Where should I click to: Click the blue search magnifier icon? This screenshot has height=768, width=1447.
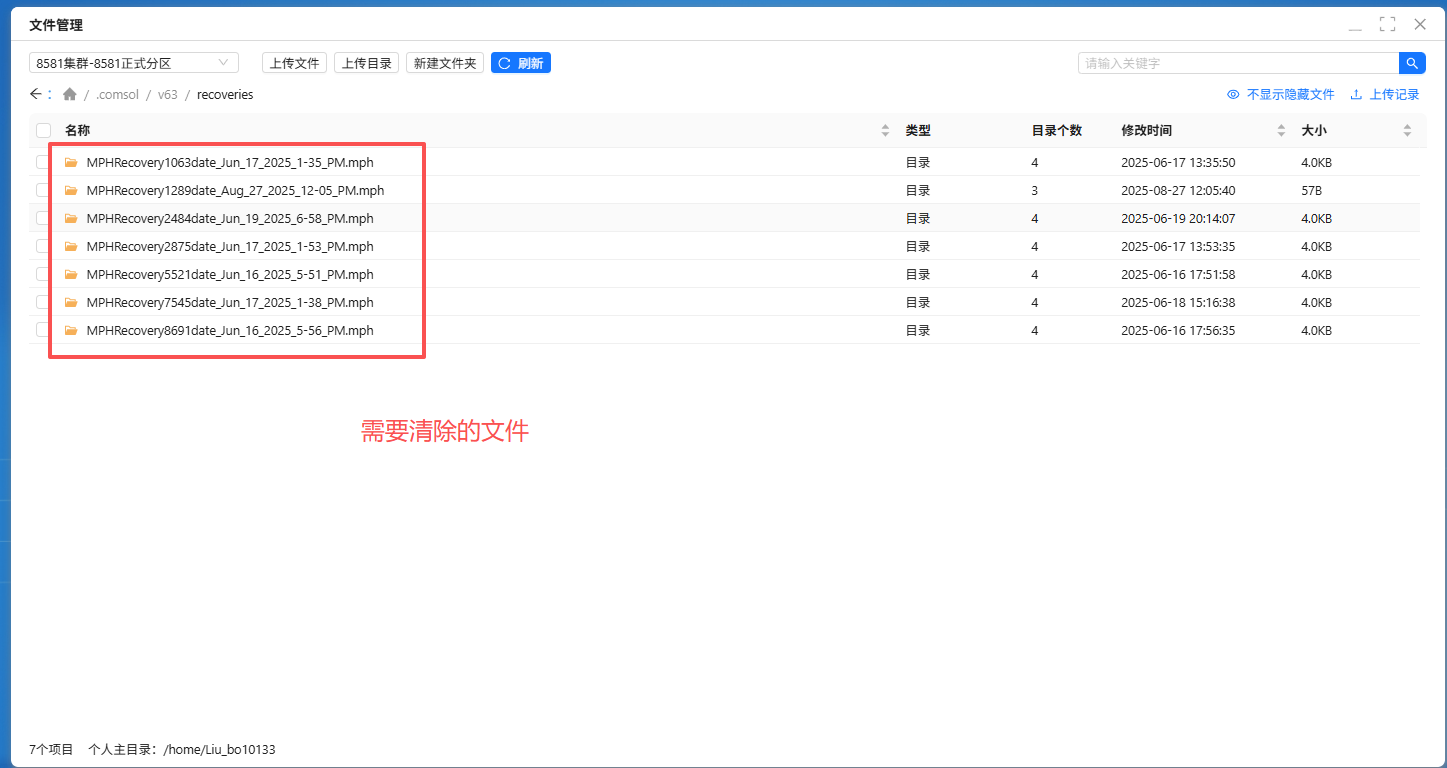(1411, 63)
